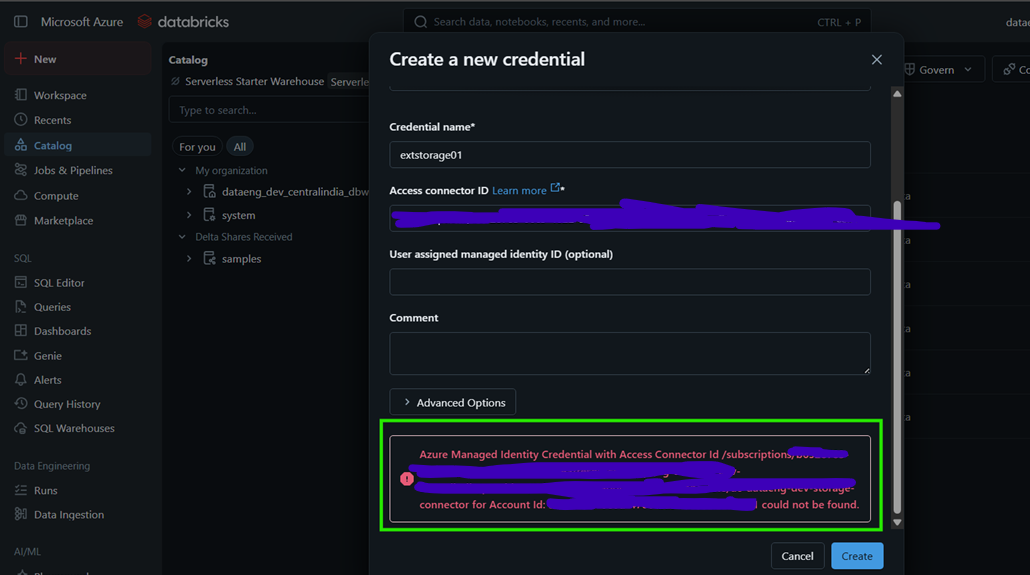Expand Advanced Options
This screenshot has height=575, width=1030.
(453, 402)
